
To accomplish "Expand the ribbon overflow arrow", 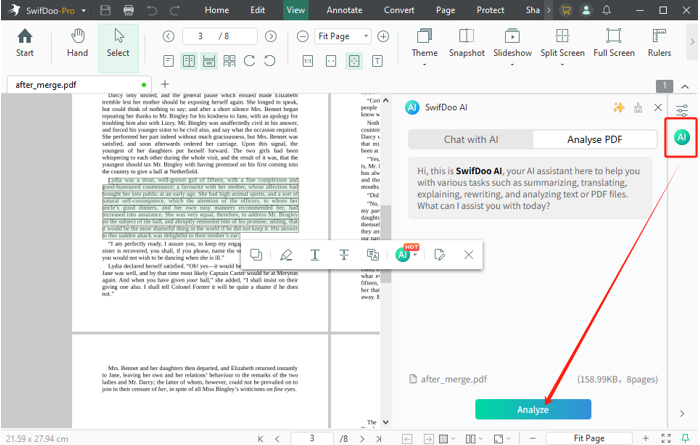I will tap(692, 42).
